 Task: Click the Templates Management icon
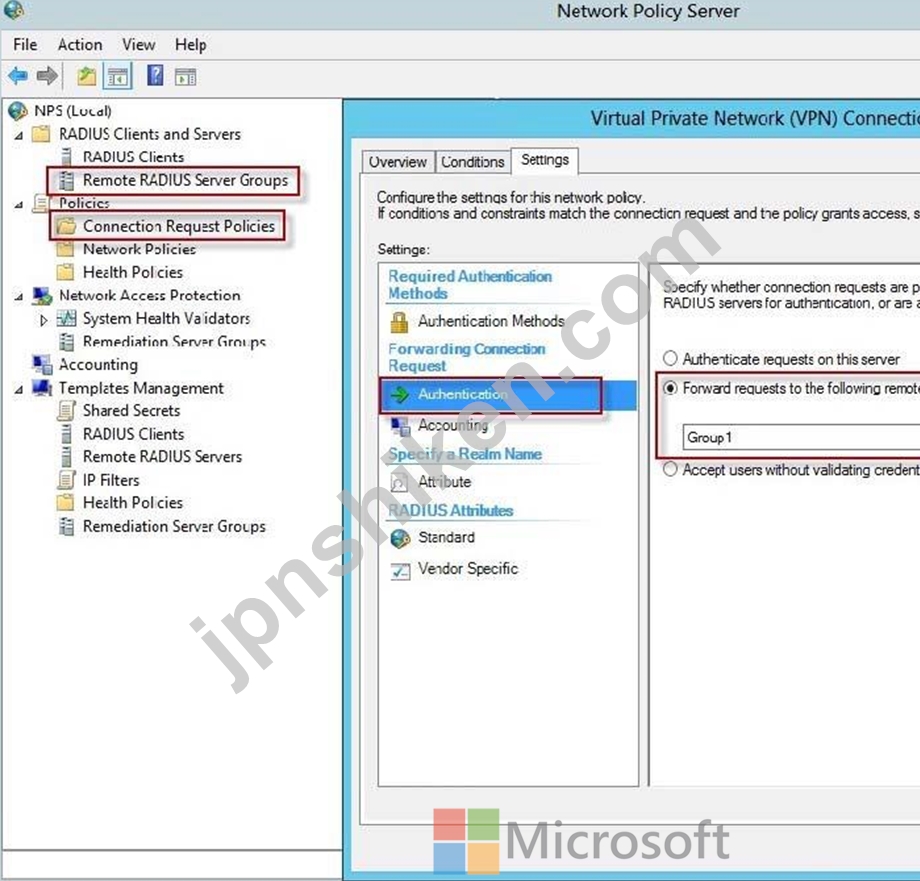[42, 388]
